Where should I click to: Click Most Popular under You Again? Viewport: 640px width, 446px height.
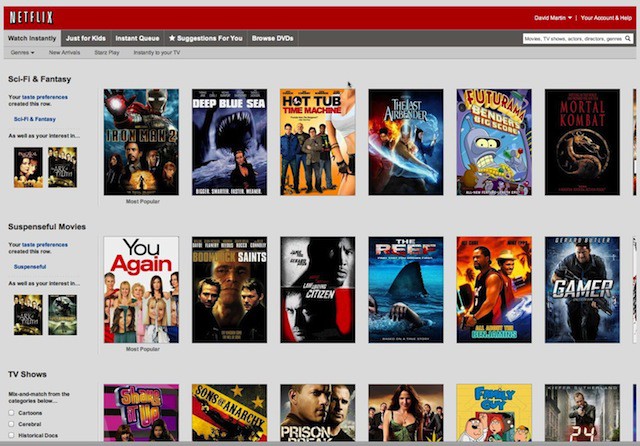coord(142,349)
